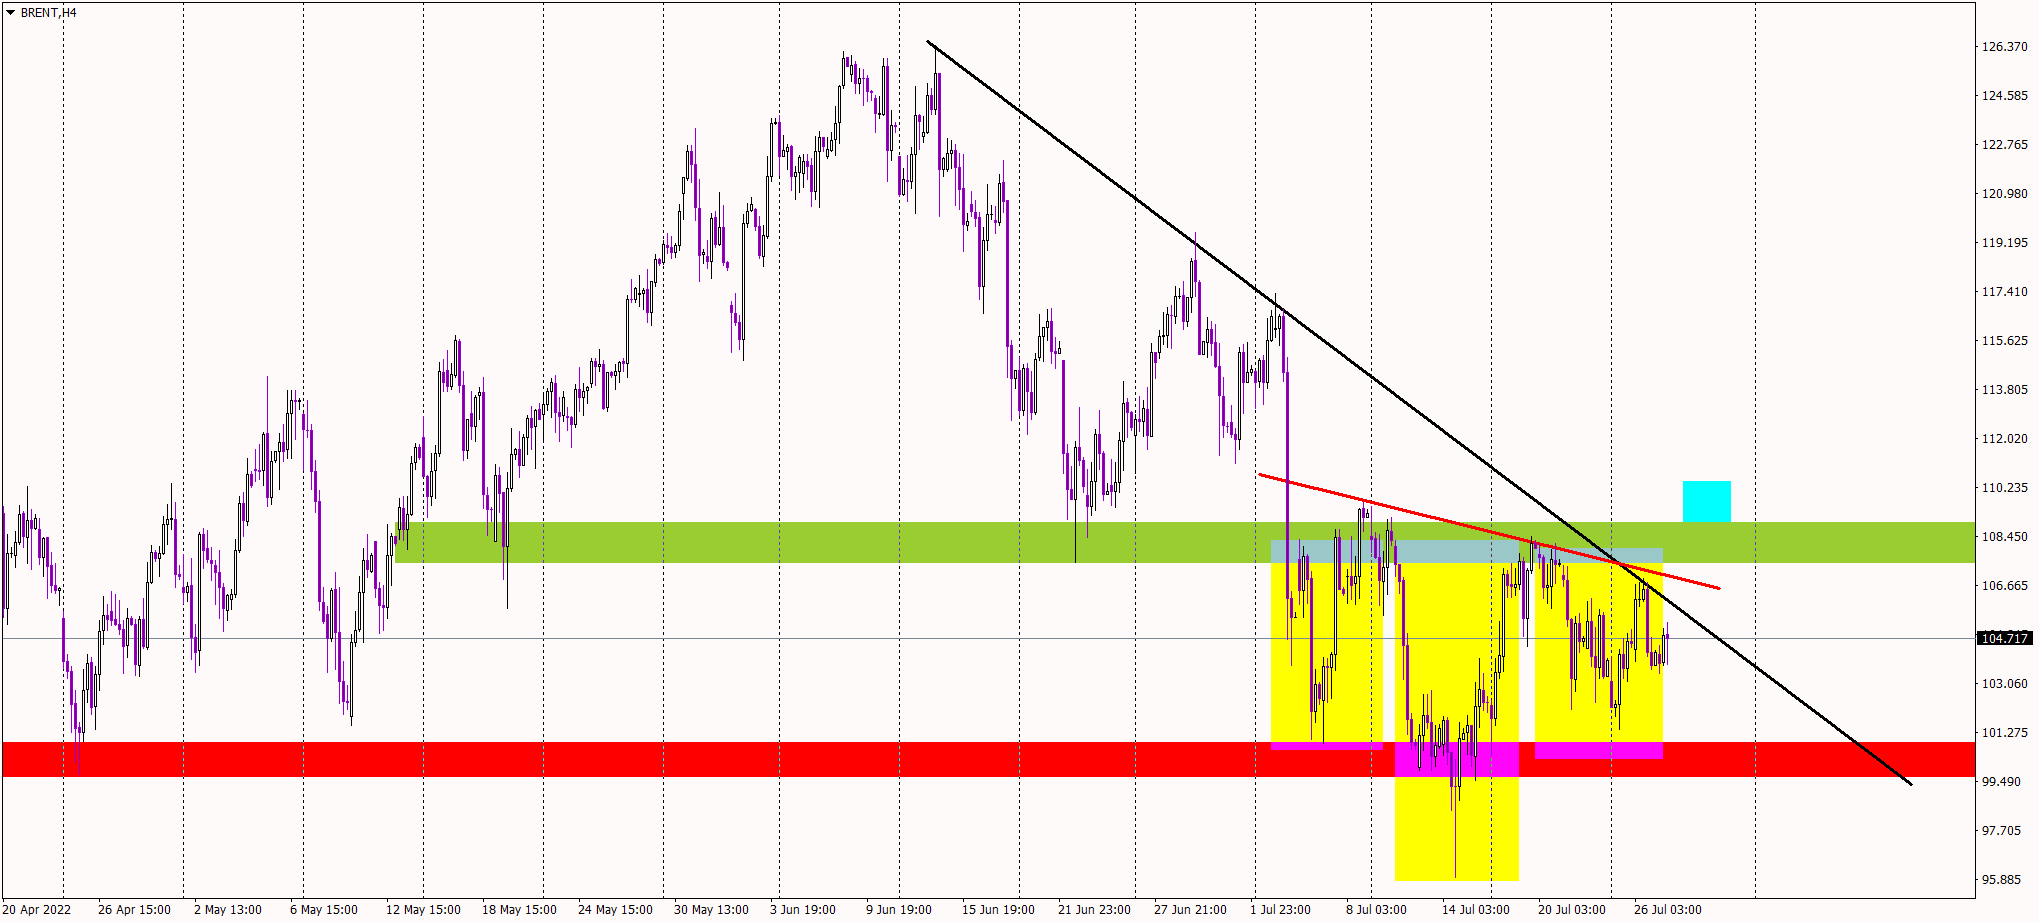
Task: Click the 26 Apr 15:00 time label
Action: point(134,909)
